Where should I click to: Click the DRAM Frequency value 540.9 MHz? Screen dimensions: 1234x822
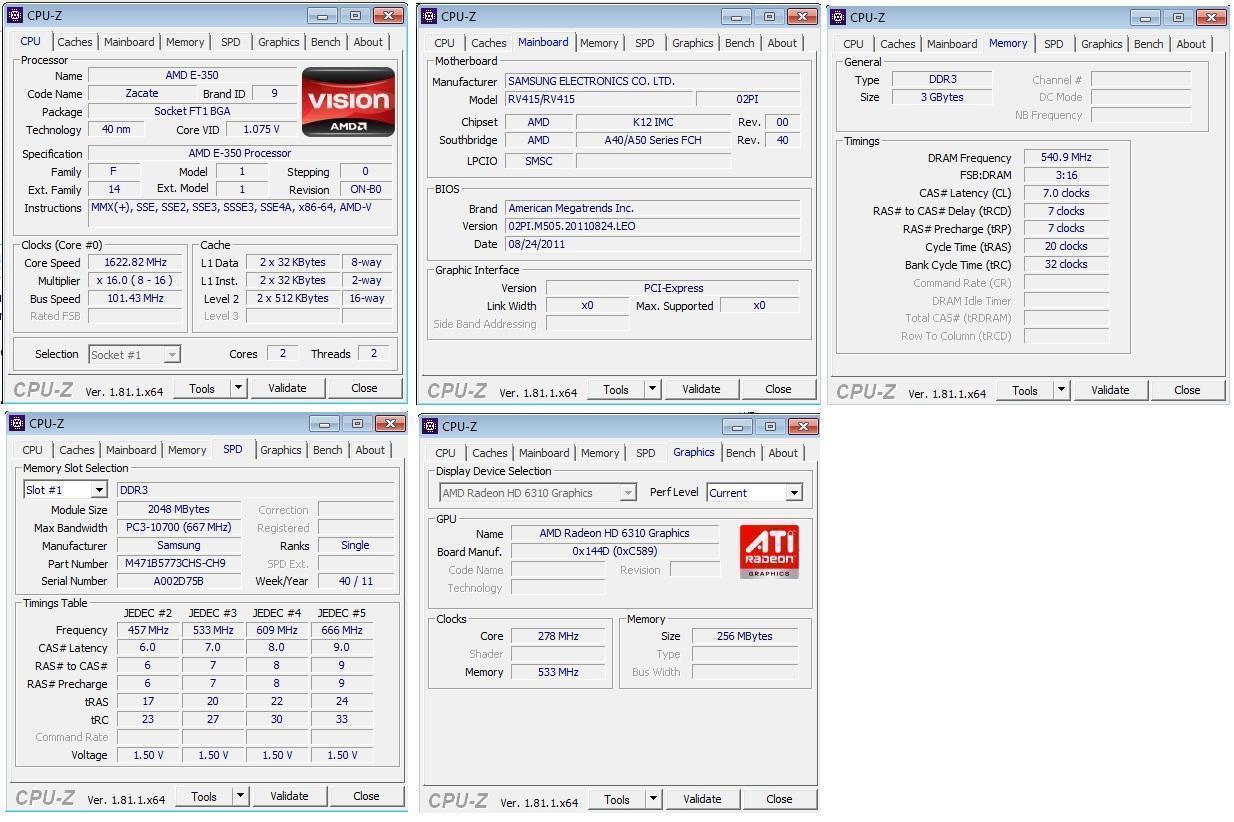coord(1066,157)
